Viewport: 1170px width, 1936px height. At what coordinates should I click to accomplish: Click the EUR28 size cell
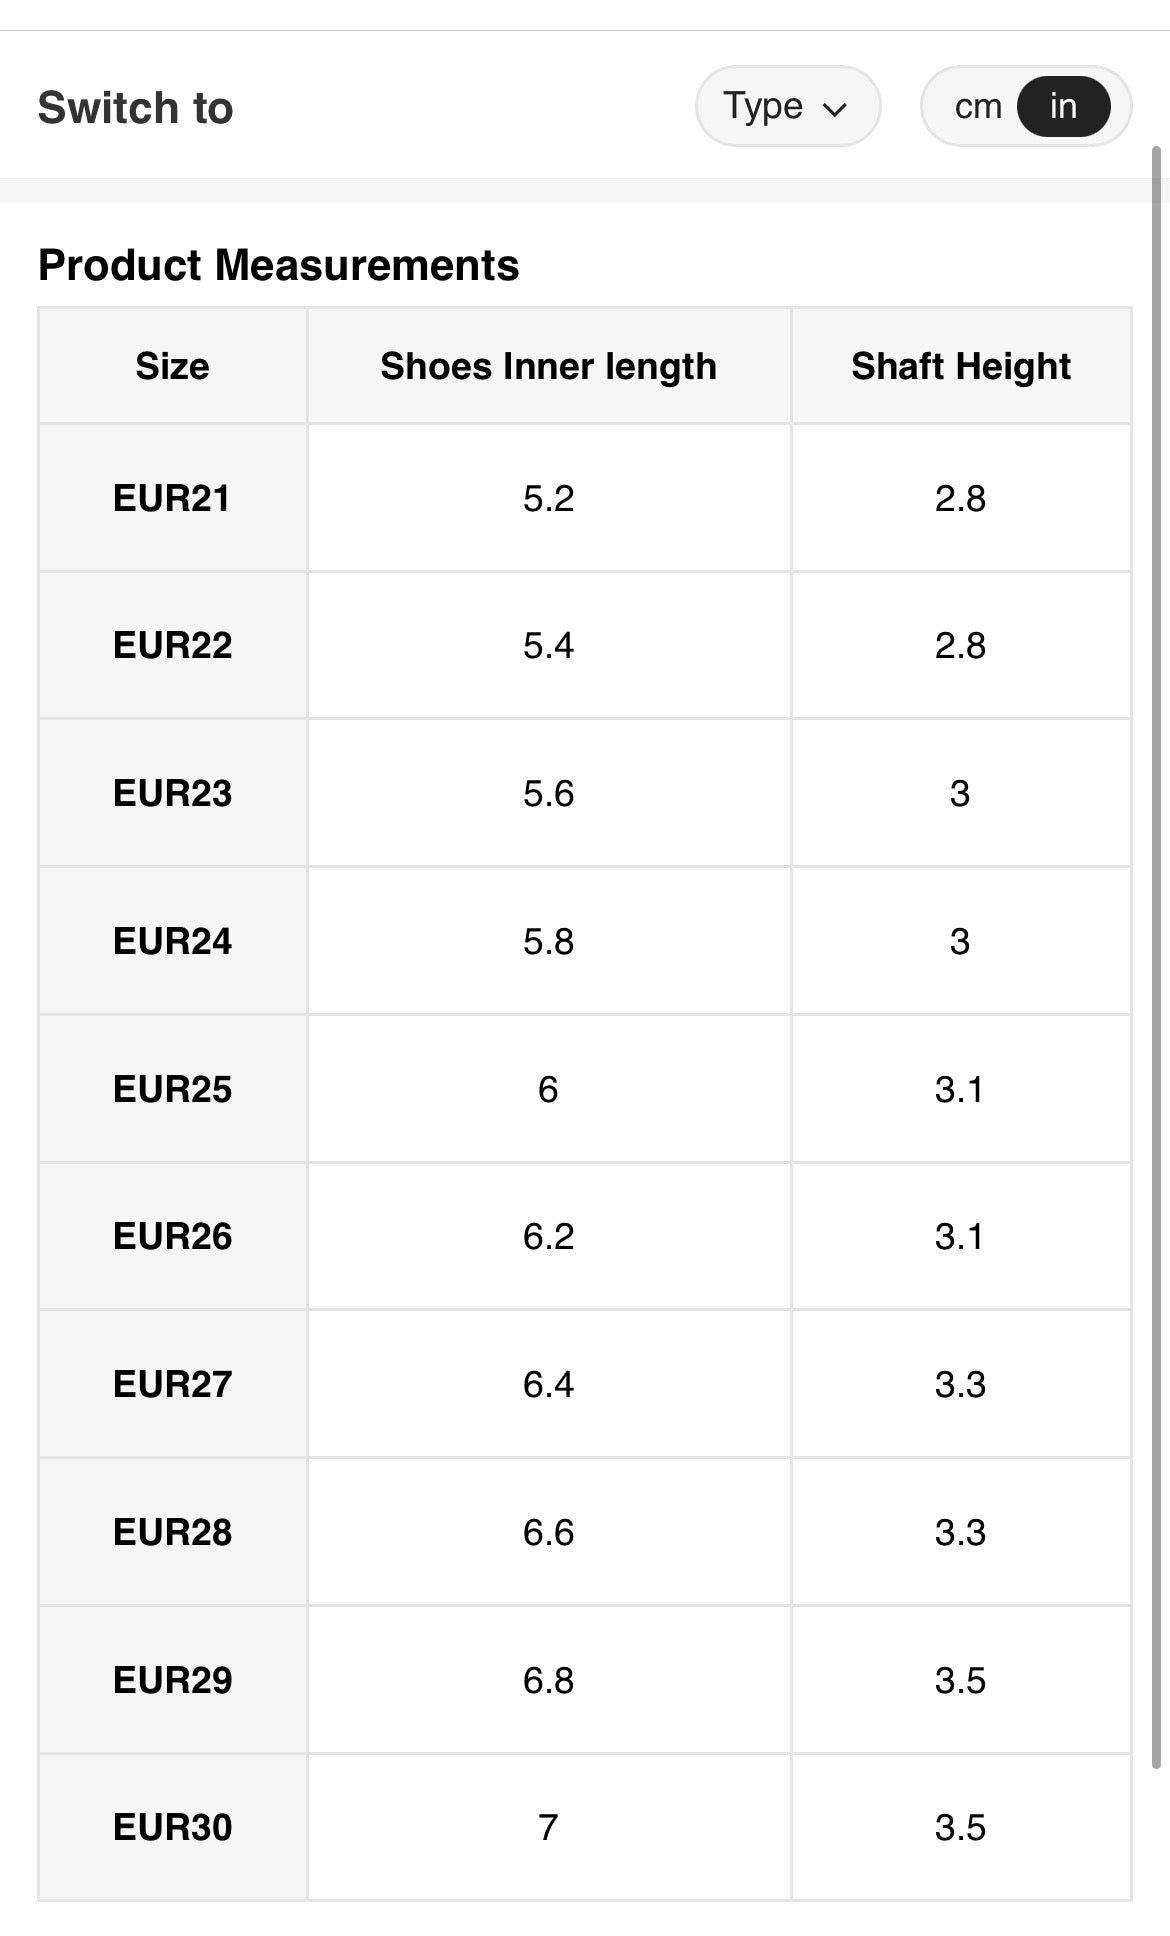click(x=172, y=1532)
